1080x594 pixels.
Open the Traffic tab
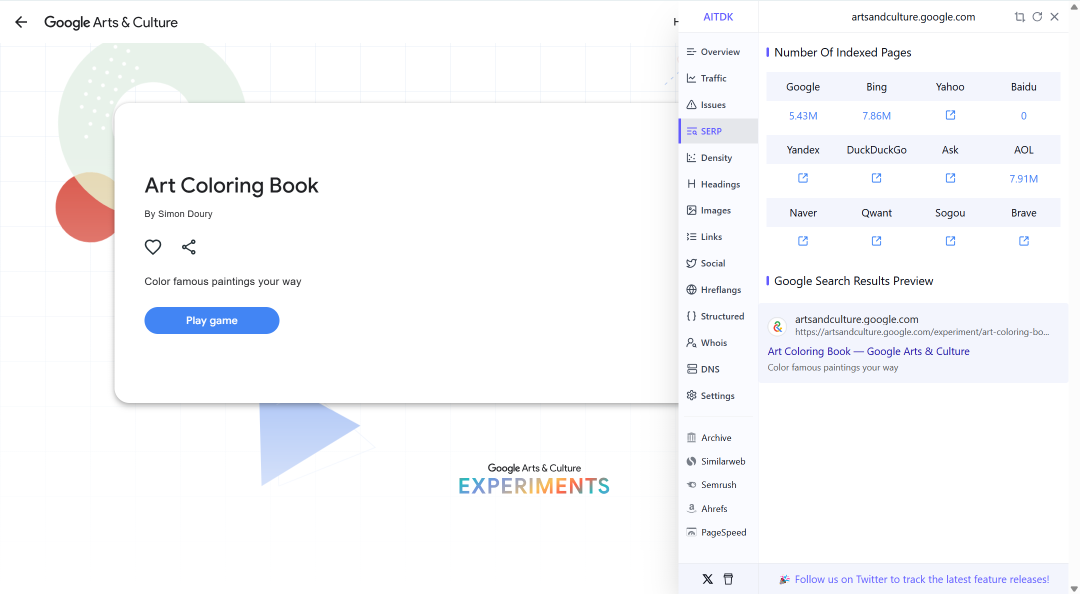(718, 79)
